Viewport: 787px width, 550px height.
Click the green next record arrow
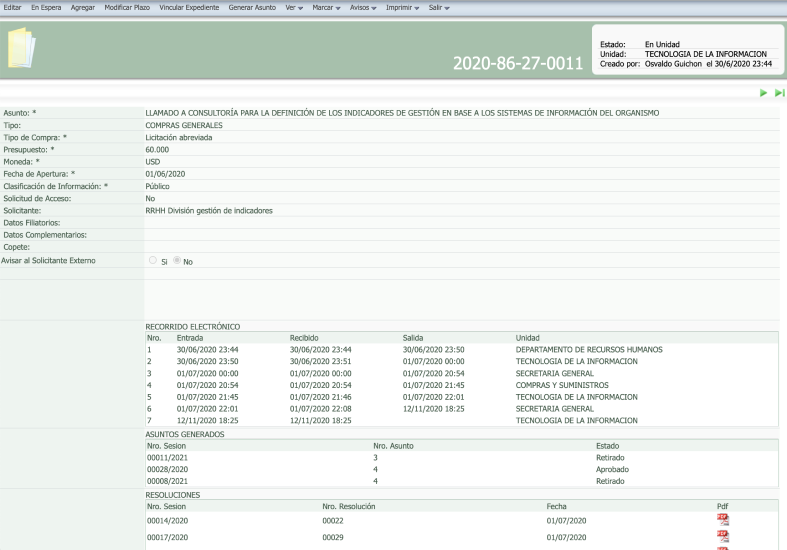[763, 93]
